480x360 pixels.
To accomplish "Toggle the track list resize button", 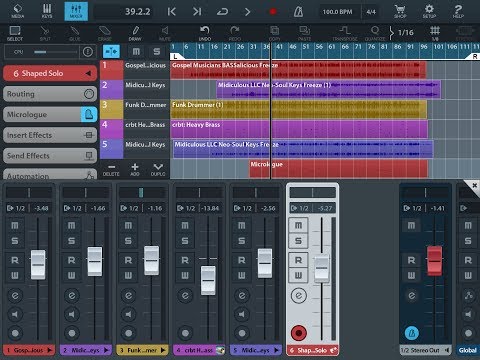I will click(111, 51).
